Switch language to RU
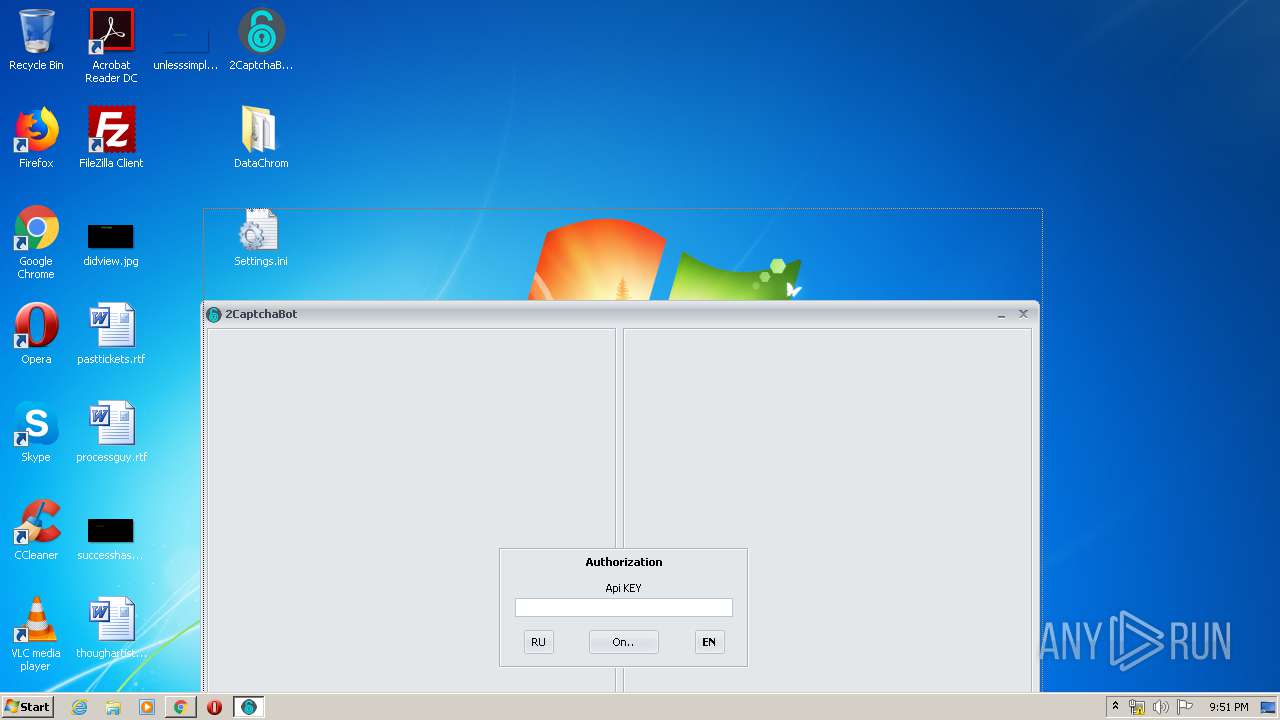 click(538, 642)
